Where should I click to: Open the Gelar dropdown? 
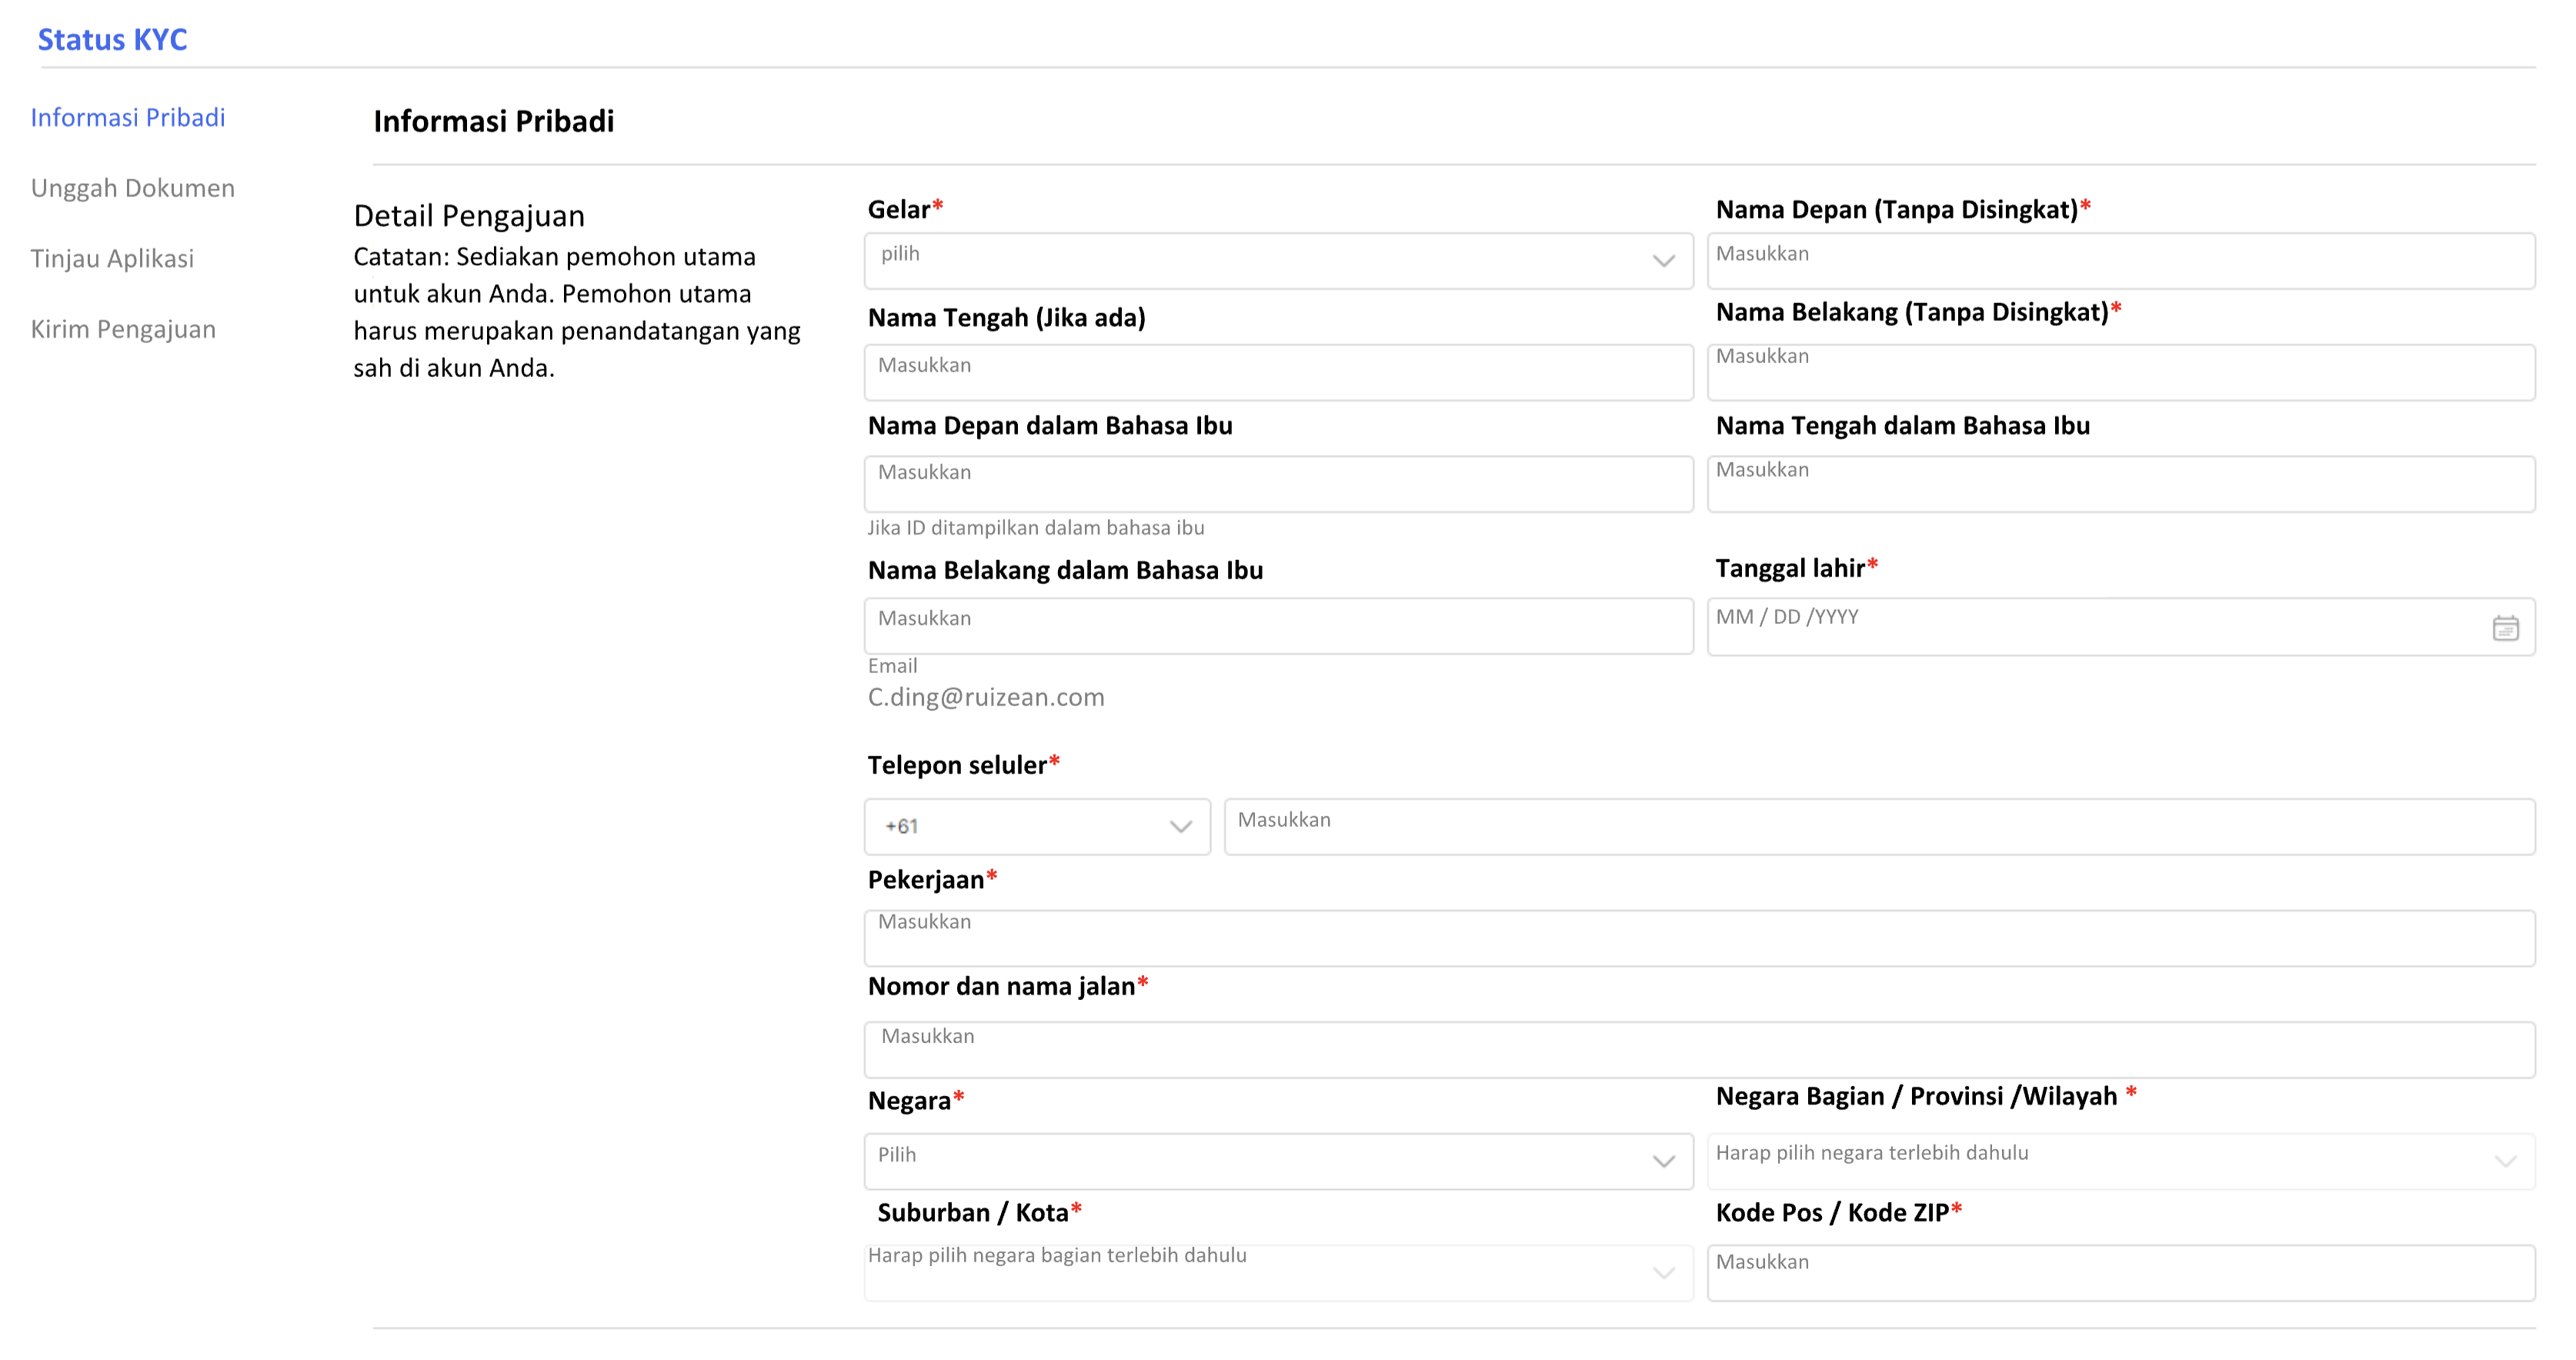pos(1278,261)
